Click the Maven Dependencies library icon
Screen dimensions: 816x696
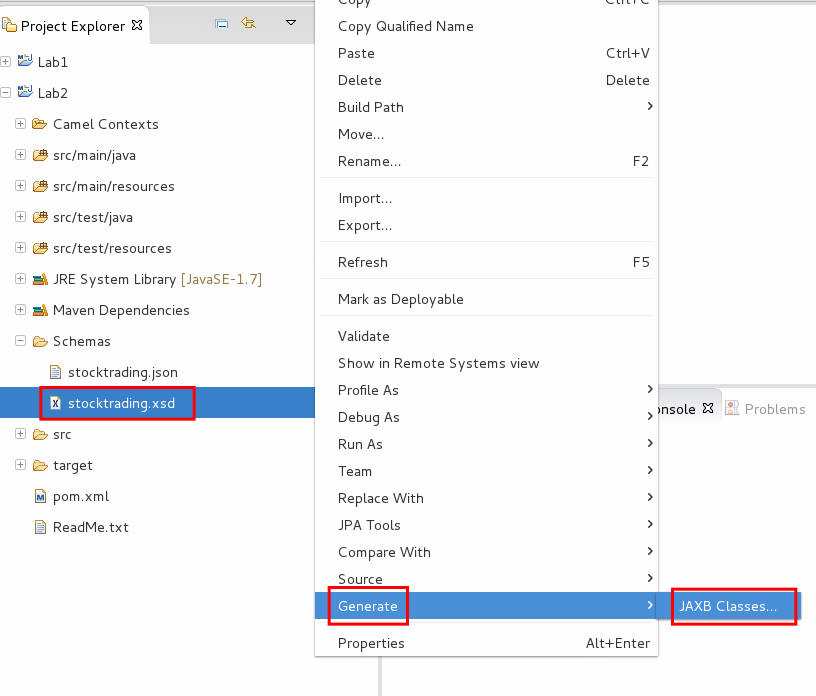40,310
